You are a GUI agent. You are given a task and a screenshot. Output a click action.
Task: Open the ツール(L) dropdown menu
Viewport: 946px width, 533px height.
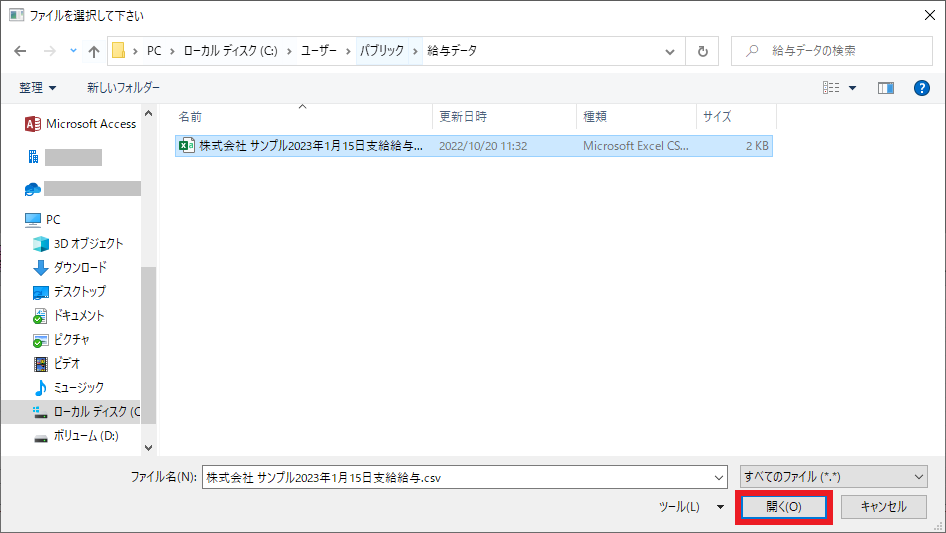(691, 507)
